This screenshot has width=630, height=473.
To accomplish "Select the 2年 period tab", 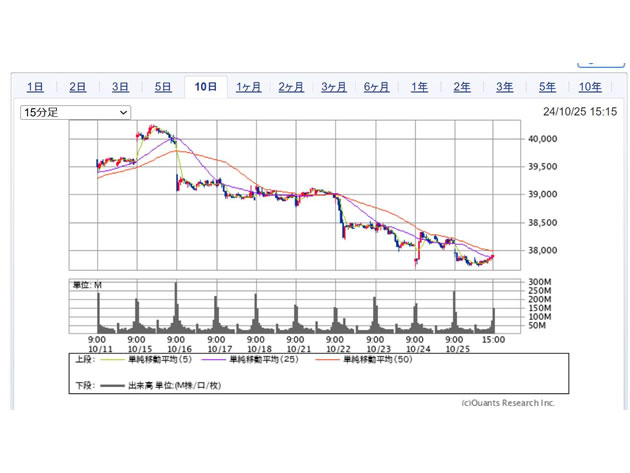I will tap(462, 87).
